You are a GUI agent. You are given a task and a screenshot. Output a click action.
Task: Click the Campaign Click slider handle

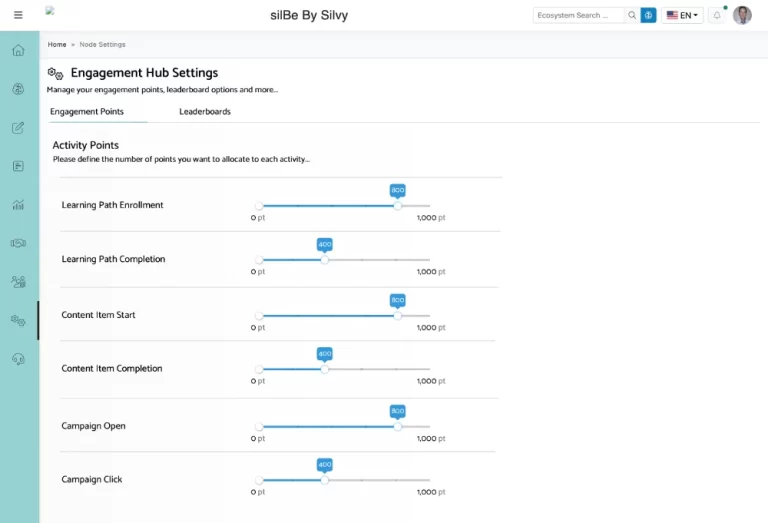point(324,480)
